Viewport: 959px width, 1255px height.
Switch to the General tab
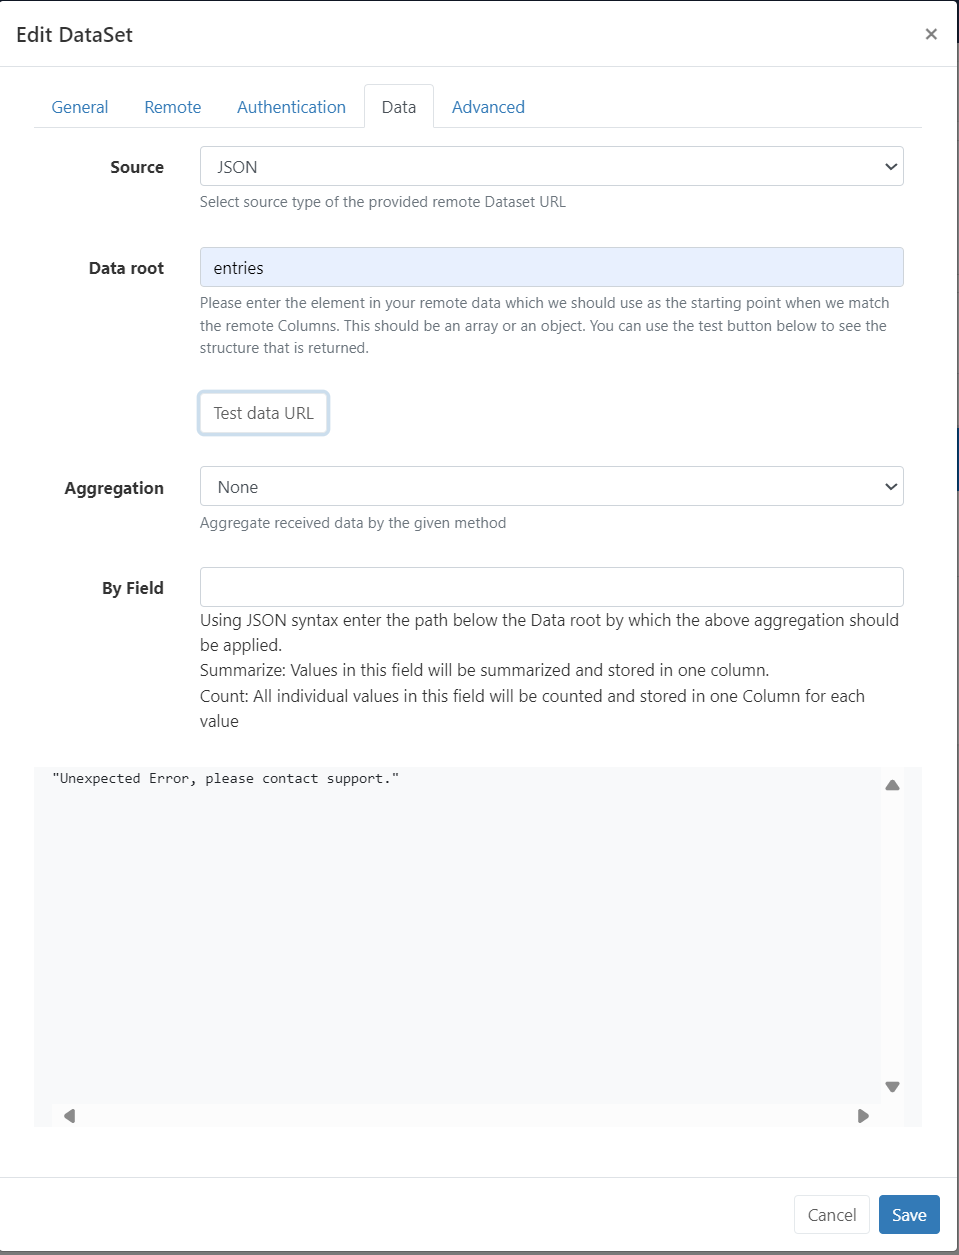pyautogui.click(x=80, y=107)
